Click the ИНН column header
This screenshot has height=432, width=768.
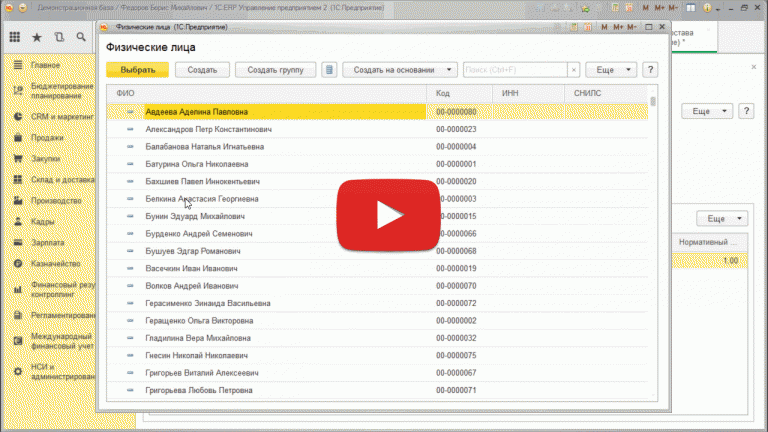(x=528, y=93)
